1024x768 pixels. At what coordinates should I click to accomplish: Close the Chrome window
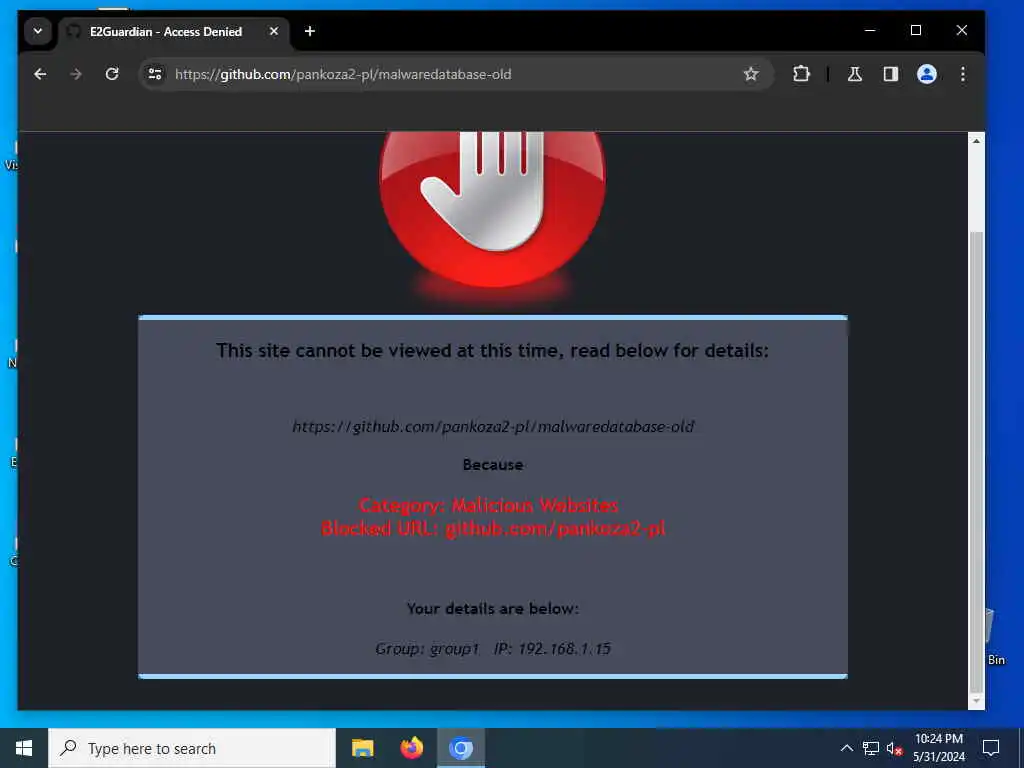(961, 30)
